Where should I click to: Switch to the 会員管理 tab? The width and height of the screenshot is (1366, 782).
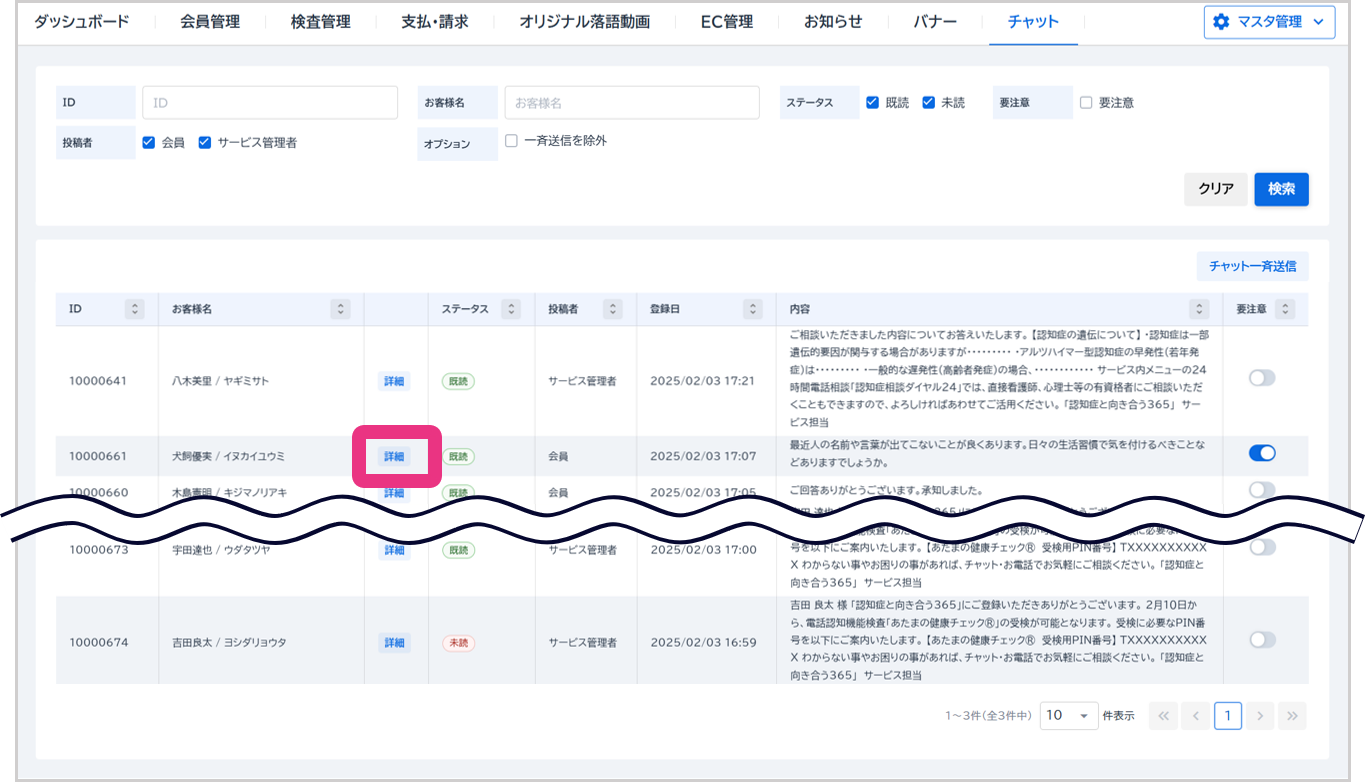tap(210, 22)
